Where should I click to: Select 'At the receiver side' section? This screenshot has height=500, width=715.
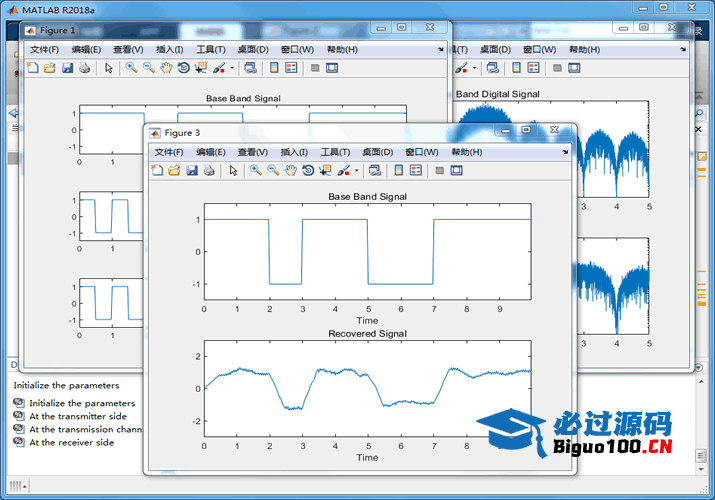click(71, 443)
